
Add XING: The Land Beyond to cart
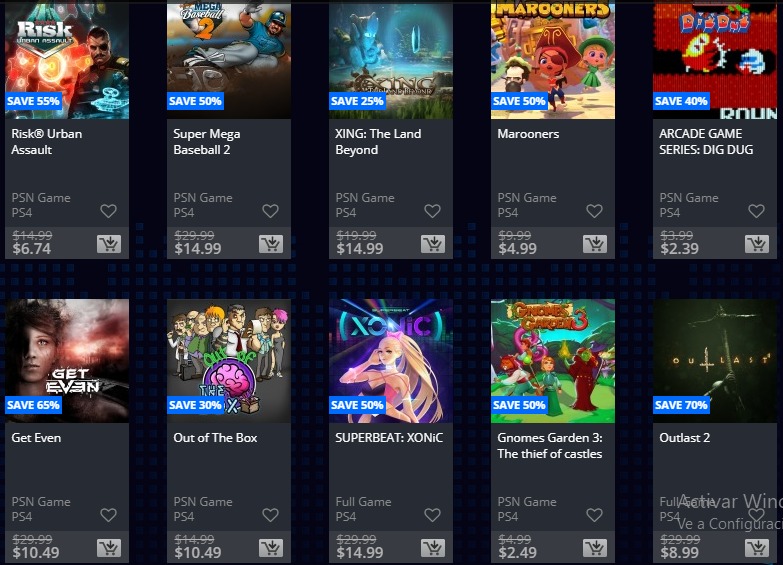[433, 244]
